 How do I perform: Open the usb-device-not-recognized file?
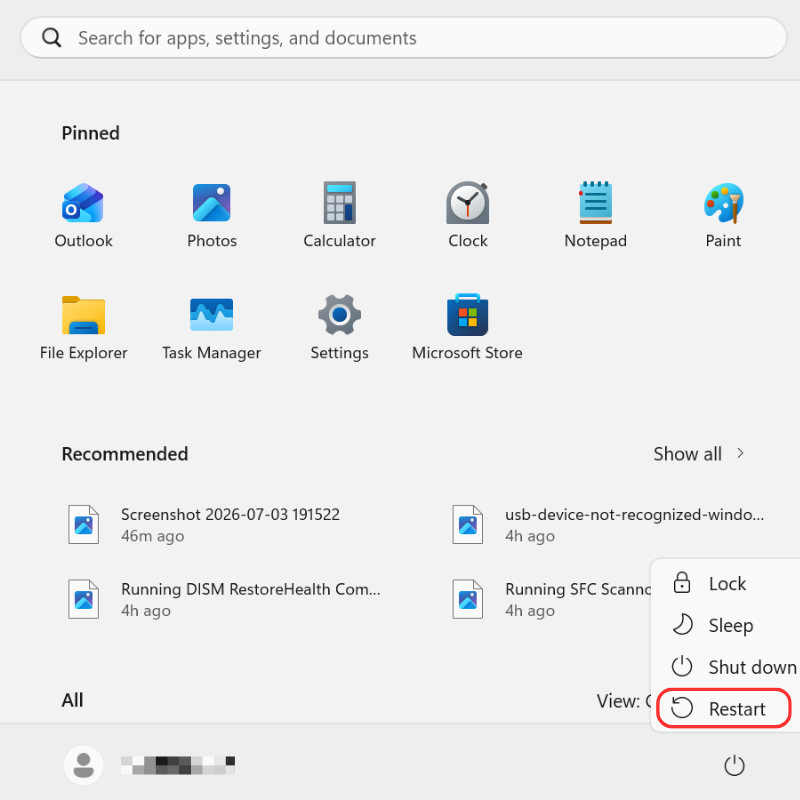point(608,524)
